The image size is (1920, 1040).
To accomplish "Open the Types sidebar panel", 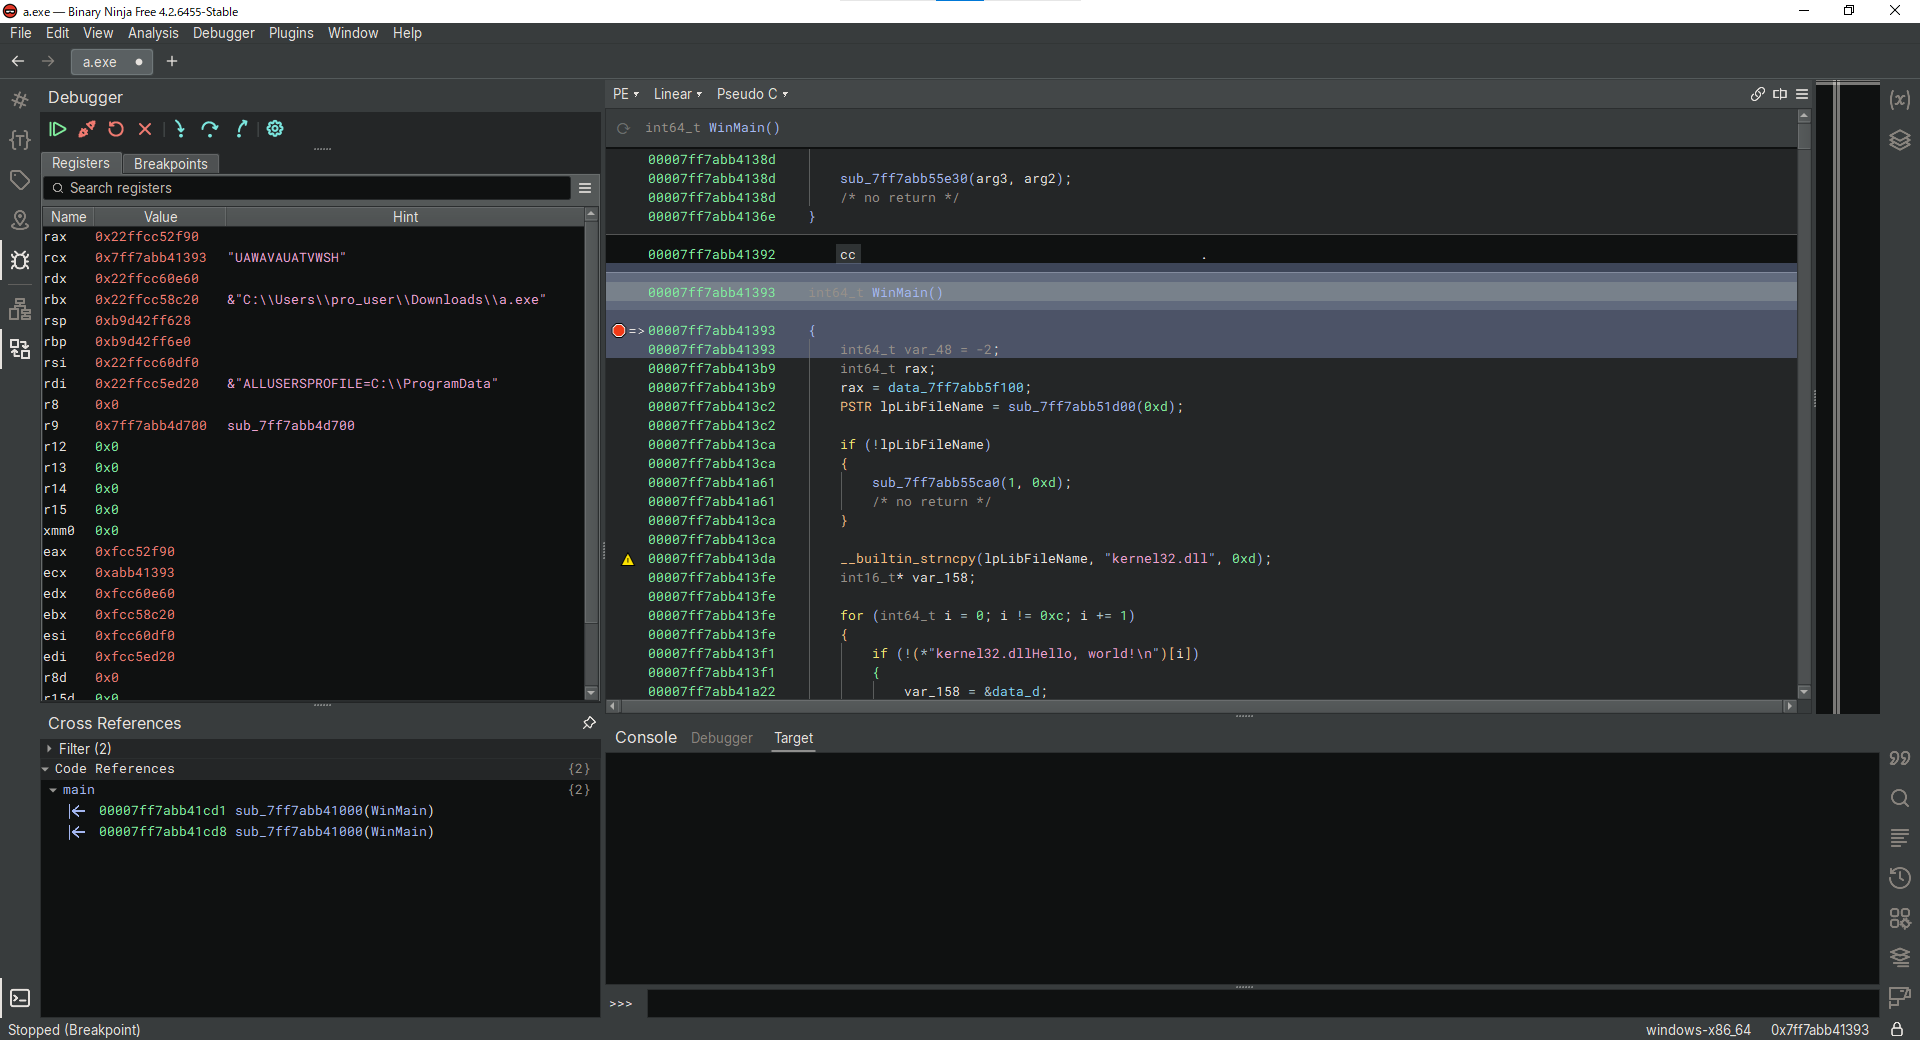I will click(20, 140).
